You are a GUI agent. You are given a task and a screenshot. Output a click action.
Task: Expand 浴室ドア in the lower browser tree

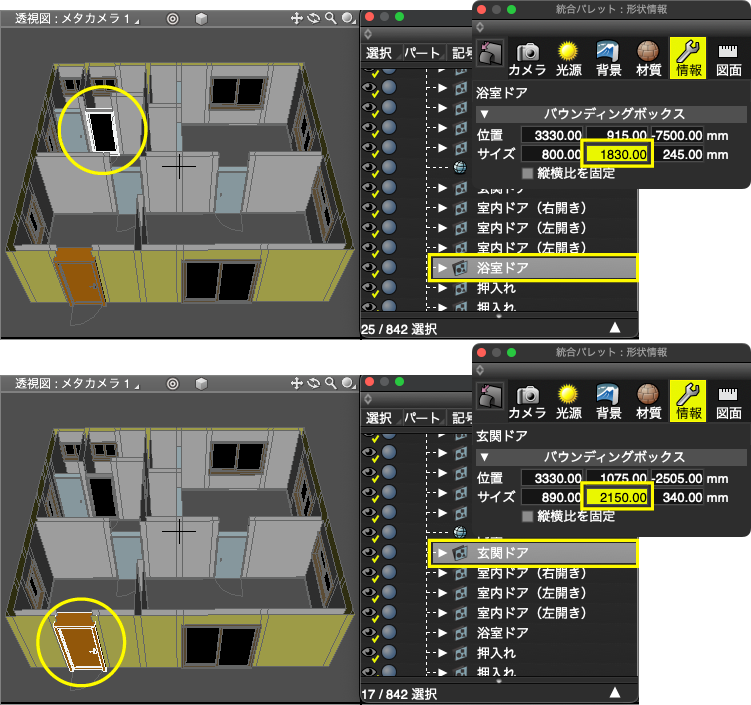[443, 633]
